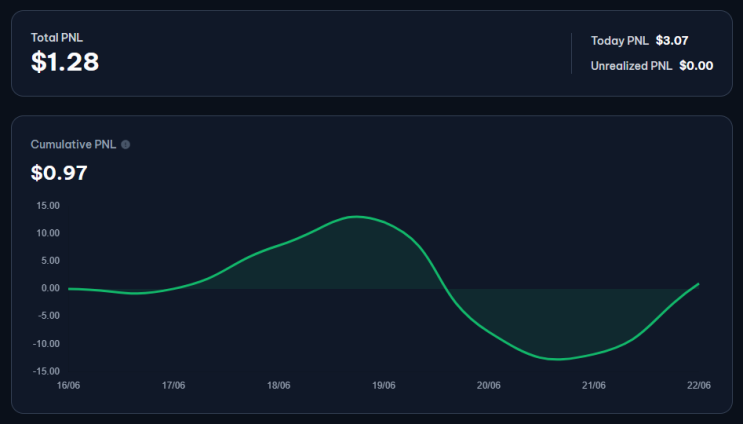743x424 pixels.
Task: Click the 20/06 date on the chart axis
Action: 489,385
